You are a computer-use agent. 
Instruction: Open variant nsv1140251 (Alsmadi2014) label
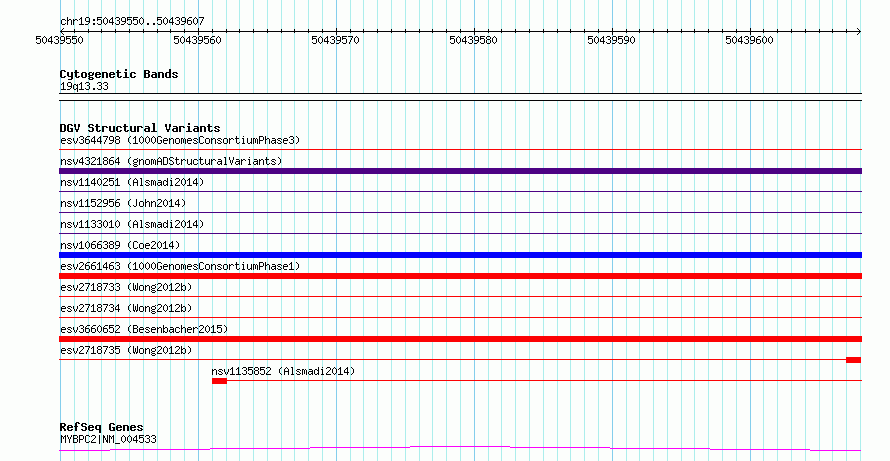[x=132, y=182]
